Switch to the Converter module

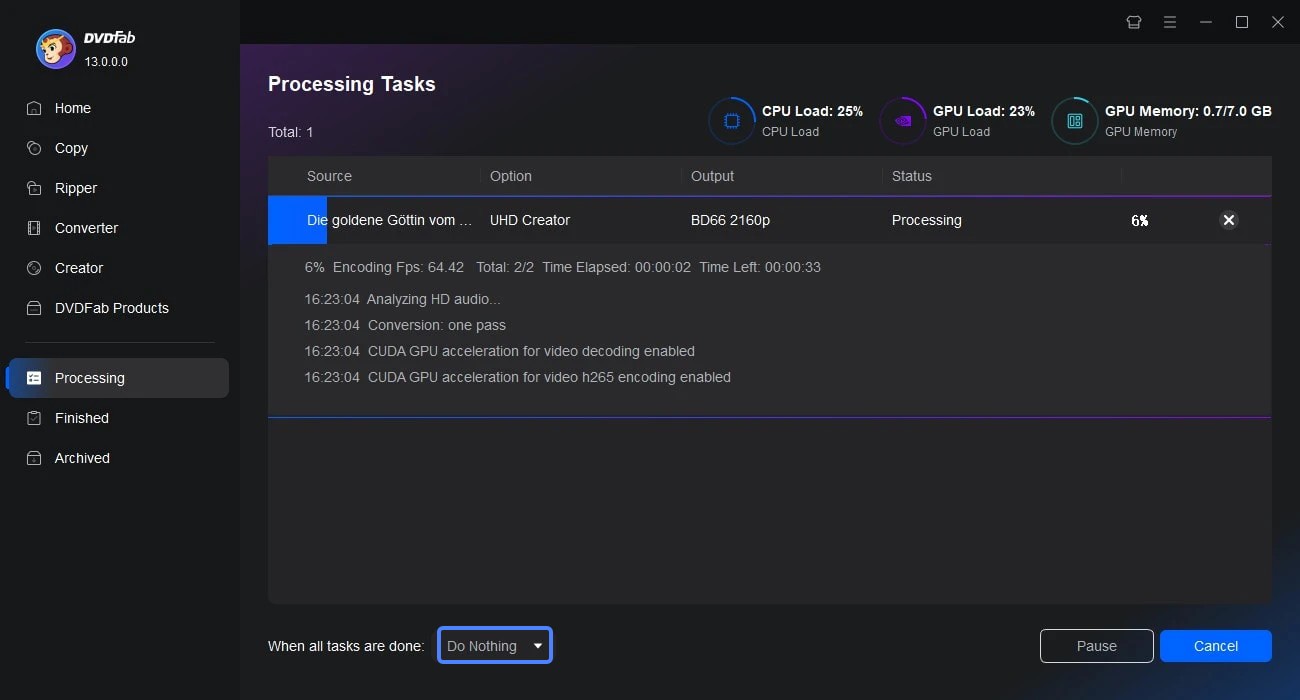pyautogui.click(x=86, y=228)
